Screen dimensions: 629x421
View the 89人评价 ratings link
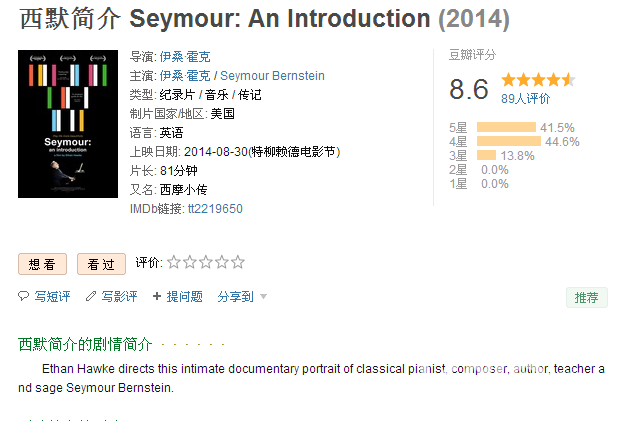[526, 98]
